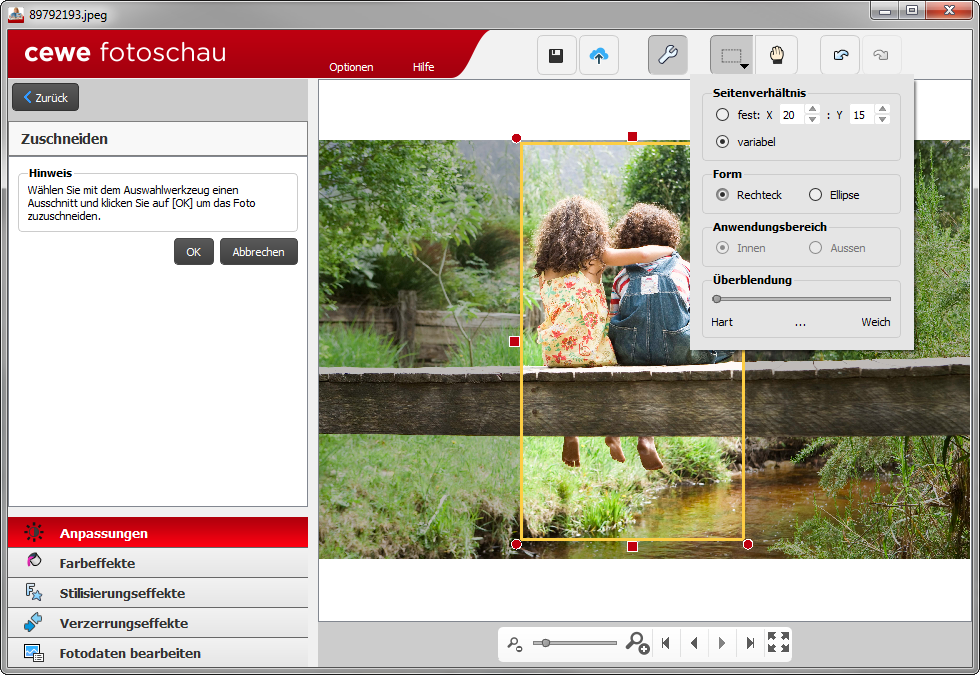Select the hand pan tool
The image size is (980, 675).
[775, 56]
